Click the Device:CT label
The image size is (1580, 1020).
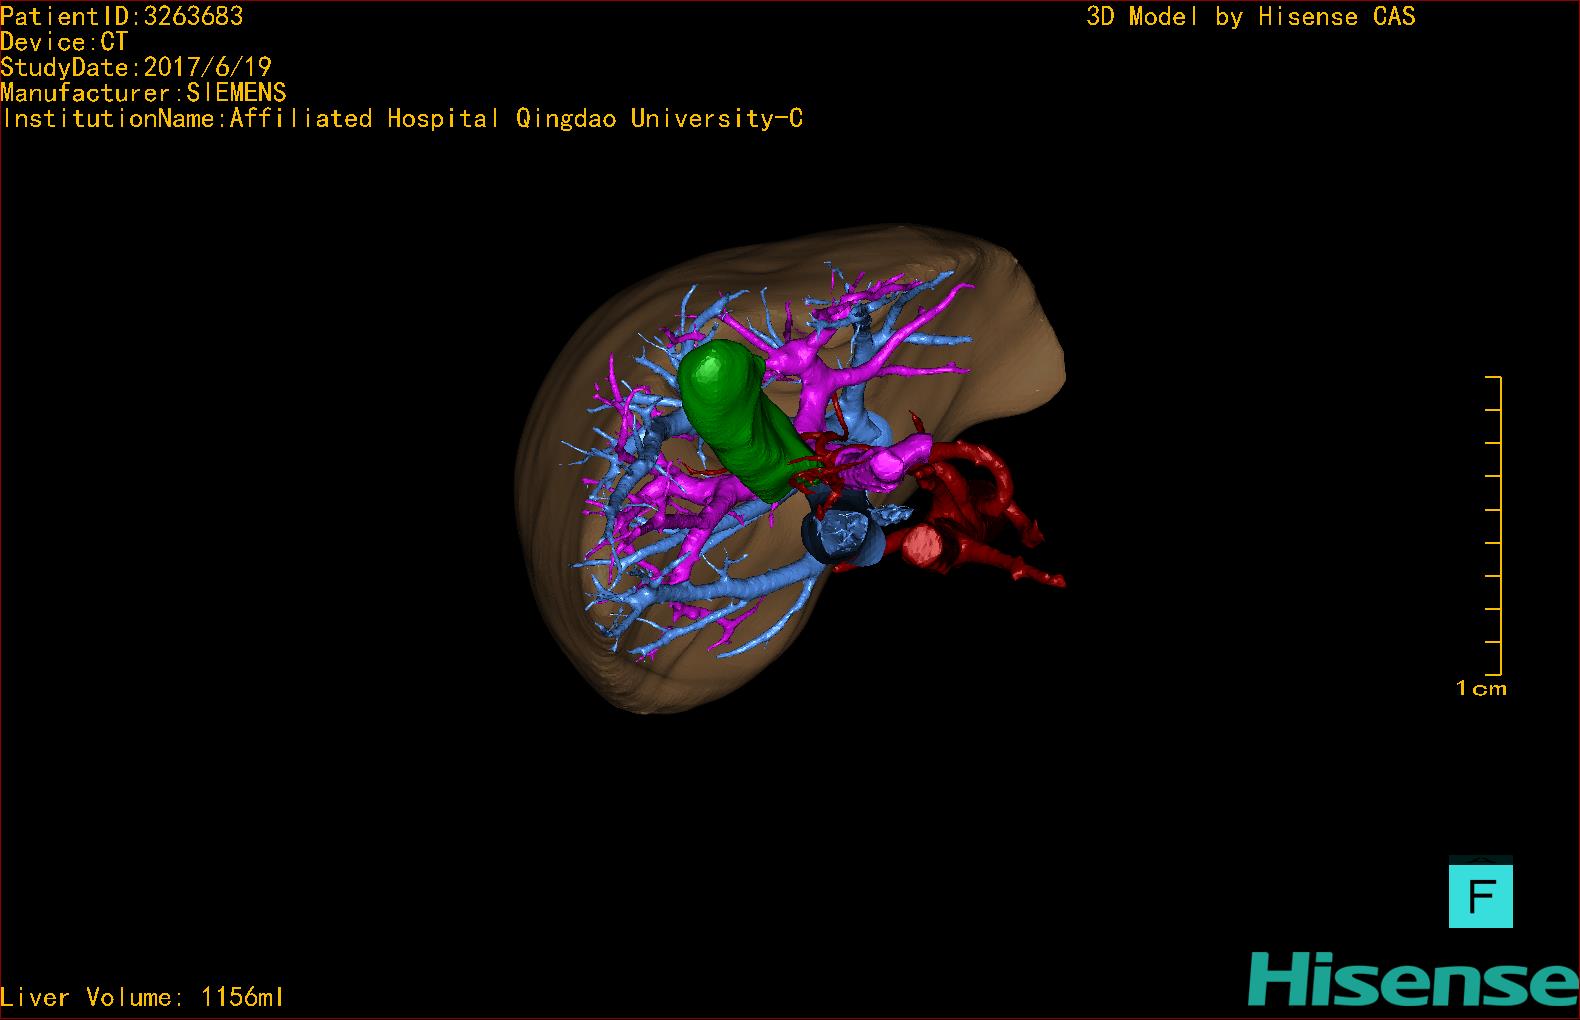64,42
